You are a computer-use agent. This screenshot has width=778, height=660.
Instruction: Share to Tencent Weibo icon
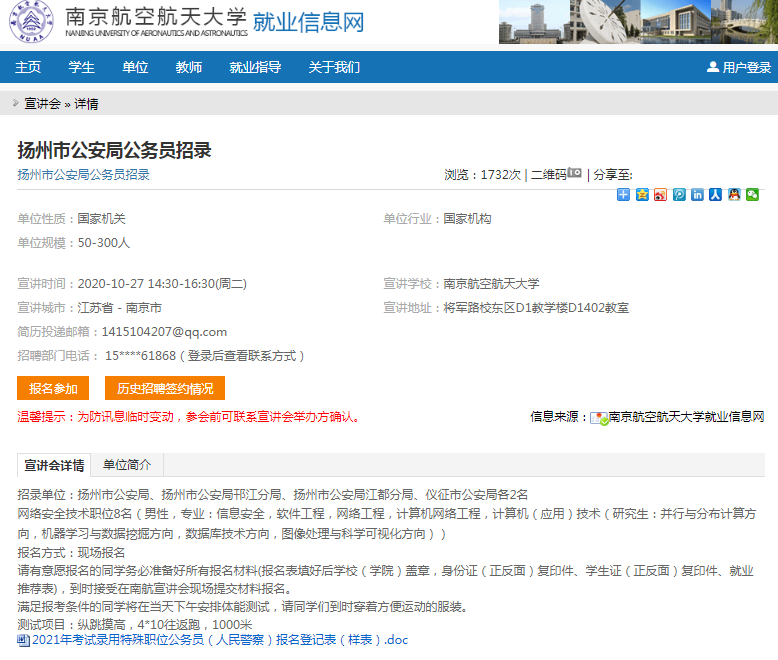pos(679,195)
